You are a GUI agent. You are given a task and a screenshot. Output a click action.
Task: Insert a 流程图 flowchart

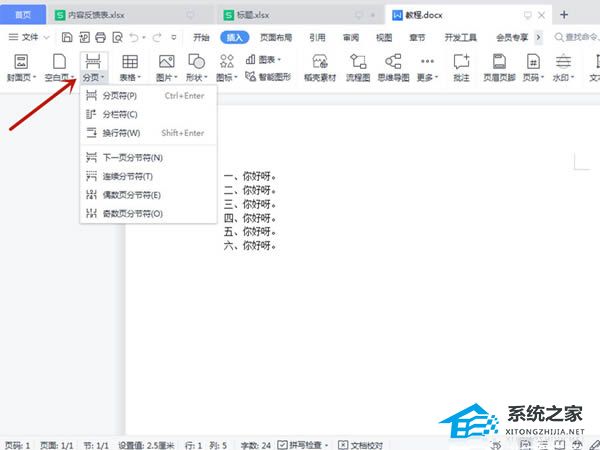(358, 67)
